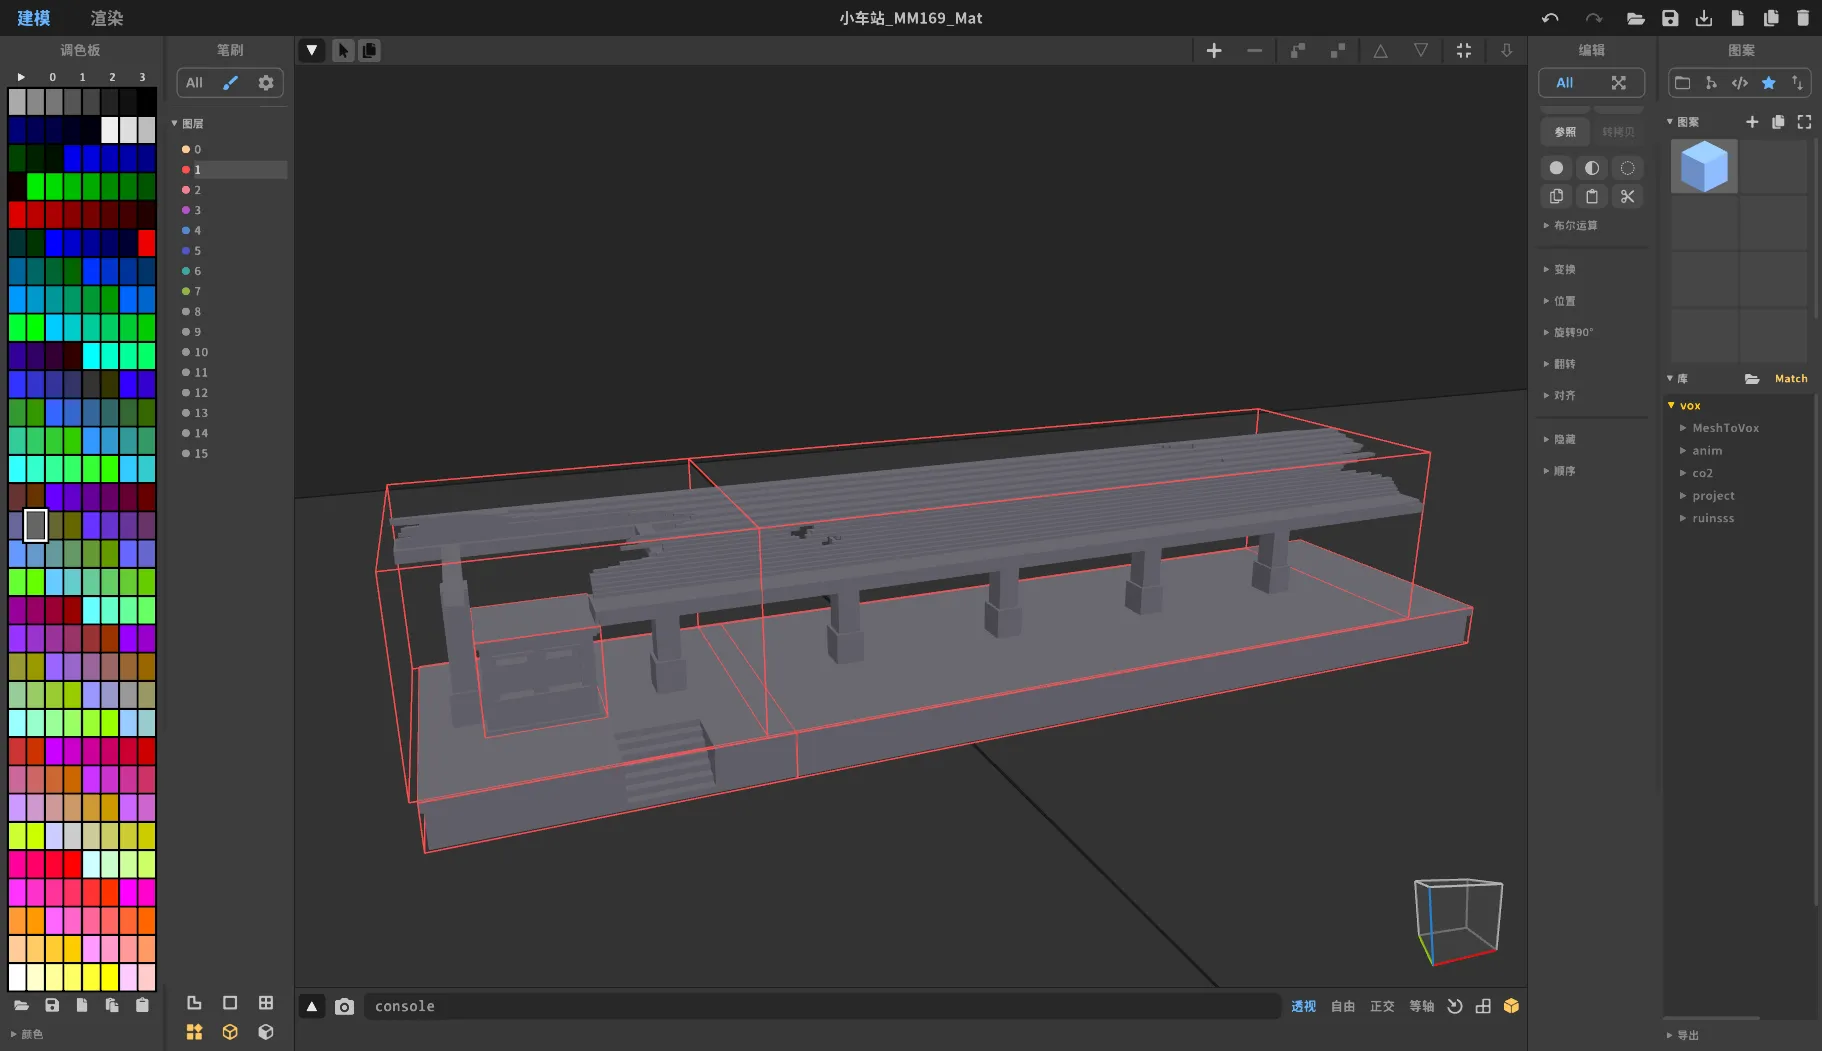Click the save project icon
The height and width of the screenshot is (1051, 1822).
point(1670,18)
